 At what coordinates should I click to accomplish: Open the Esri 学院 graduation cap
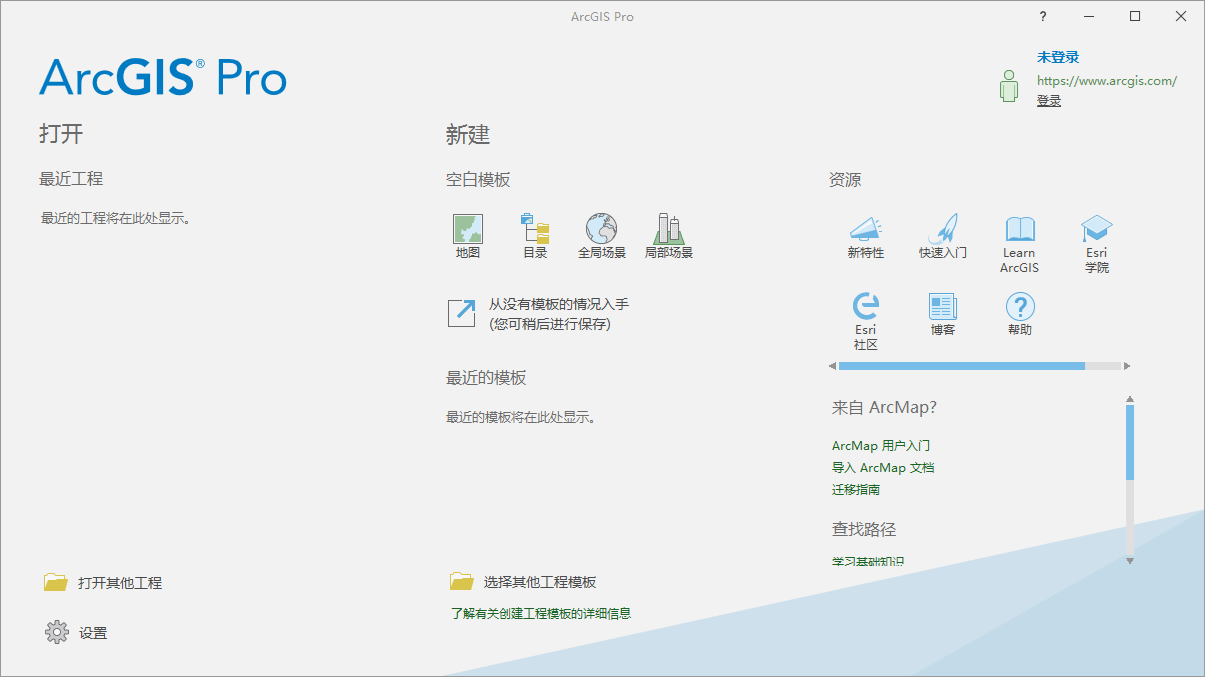[x=1097, y=229]
